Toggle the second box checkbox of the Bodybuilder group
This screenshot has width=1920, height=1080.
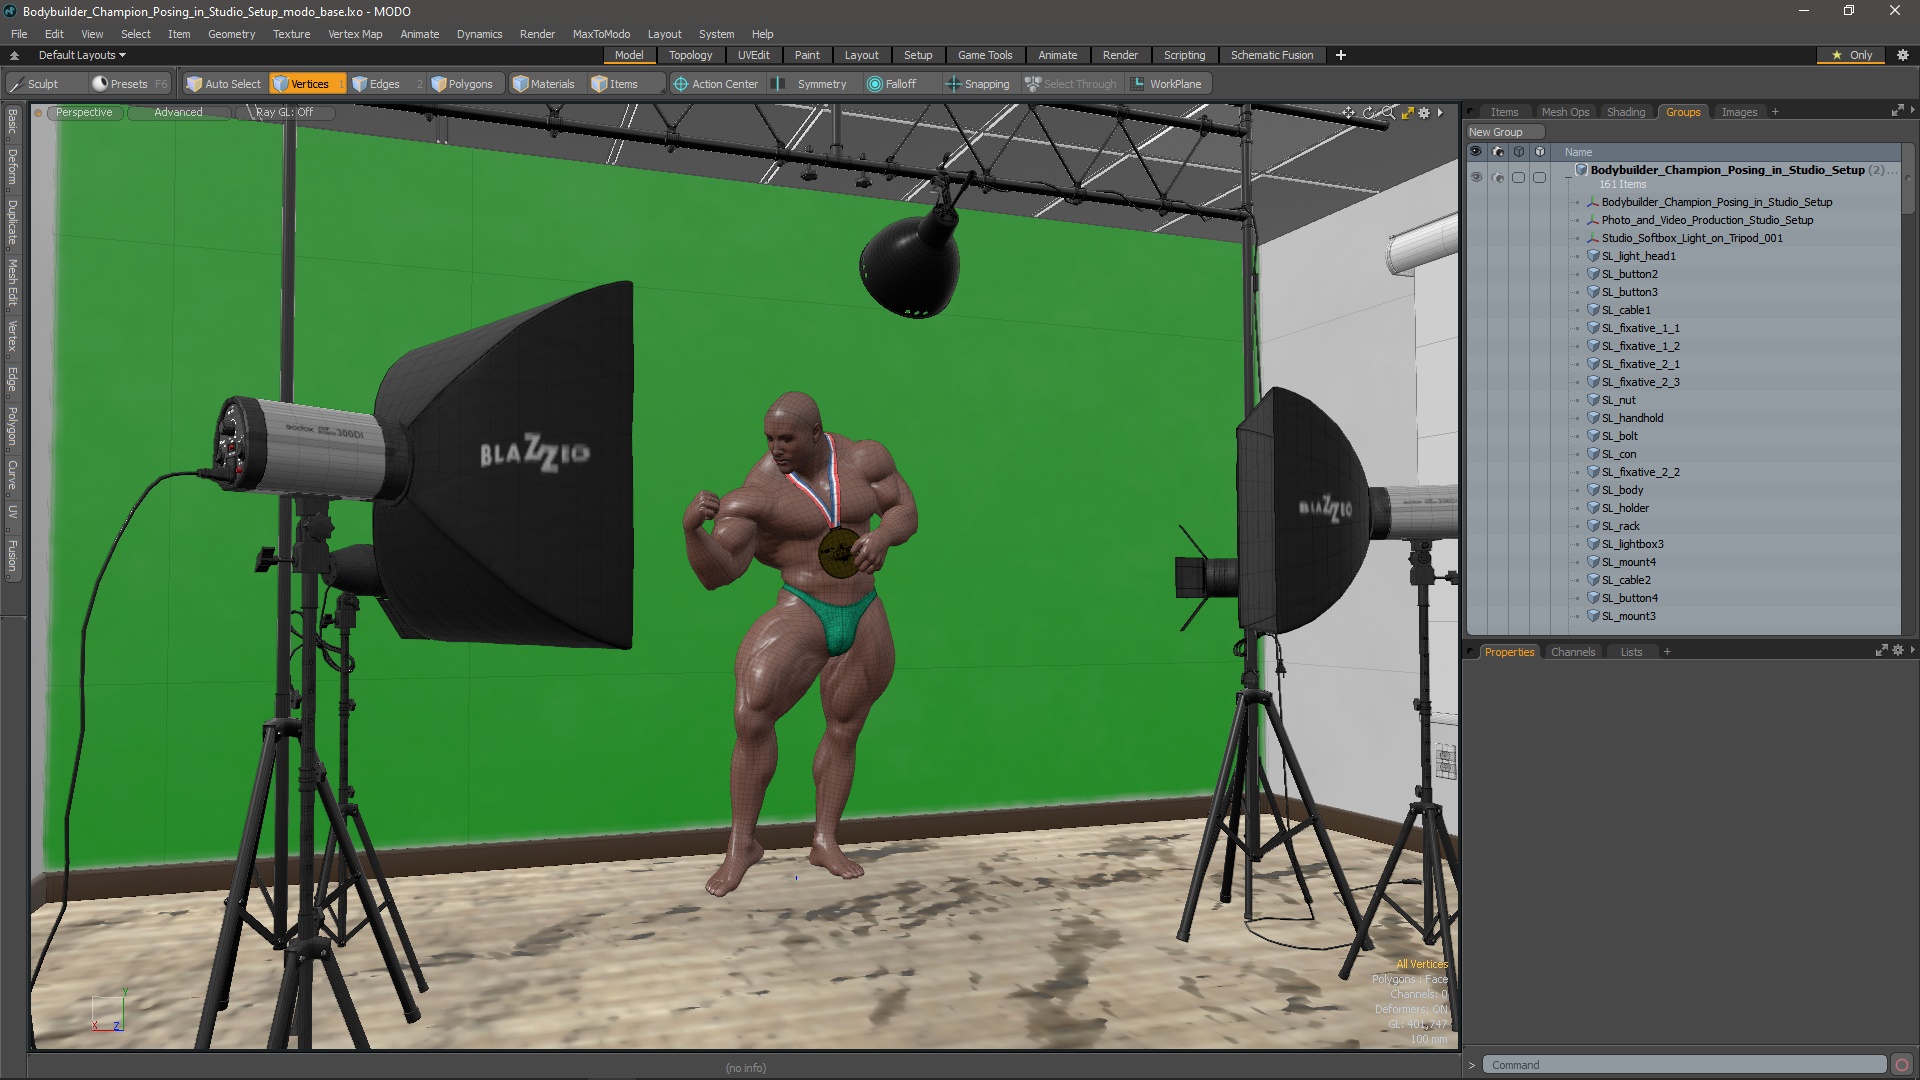[x=1539, y=177]
